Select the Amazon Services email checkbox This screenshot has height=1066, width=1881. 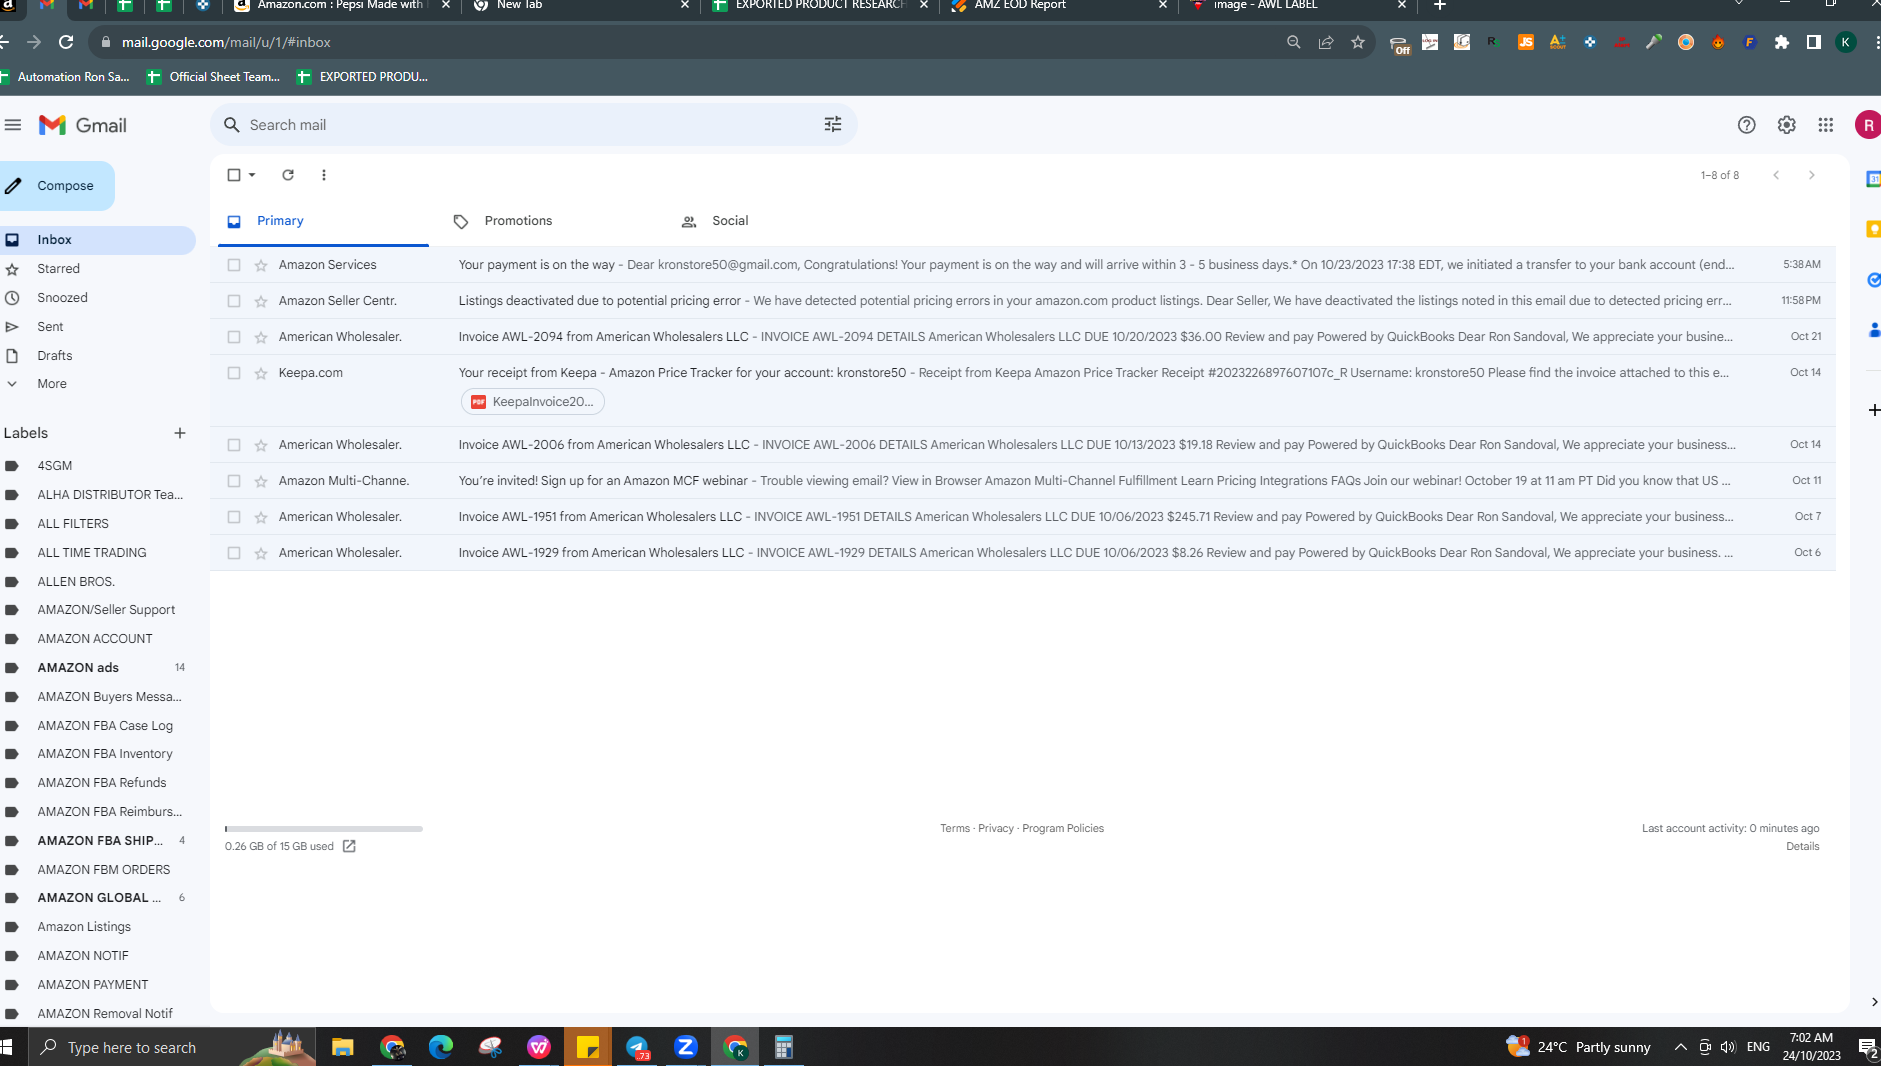(234, 265)
